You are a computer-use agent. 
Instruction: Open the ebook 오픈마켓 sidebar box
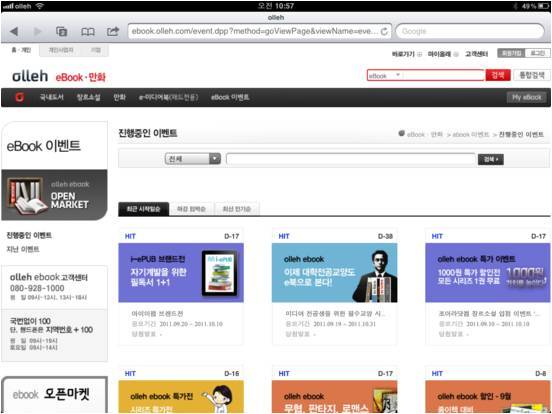coord(55,394)
